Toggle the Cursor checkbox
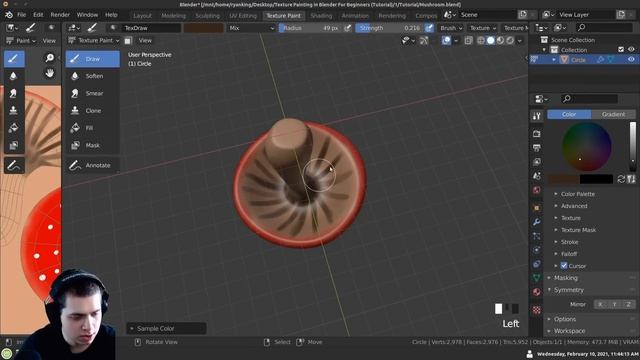Screen dimensions: 640x360 564,266
